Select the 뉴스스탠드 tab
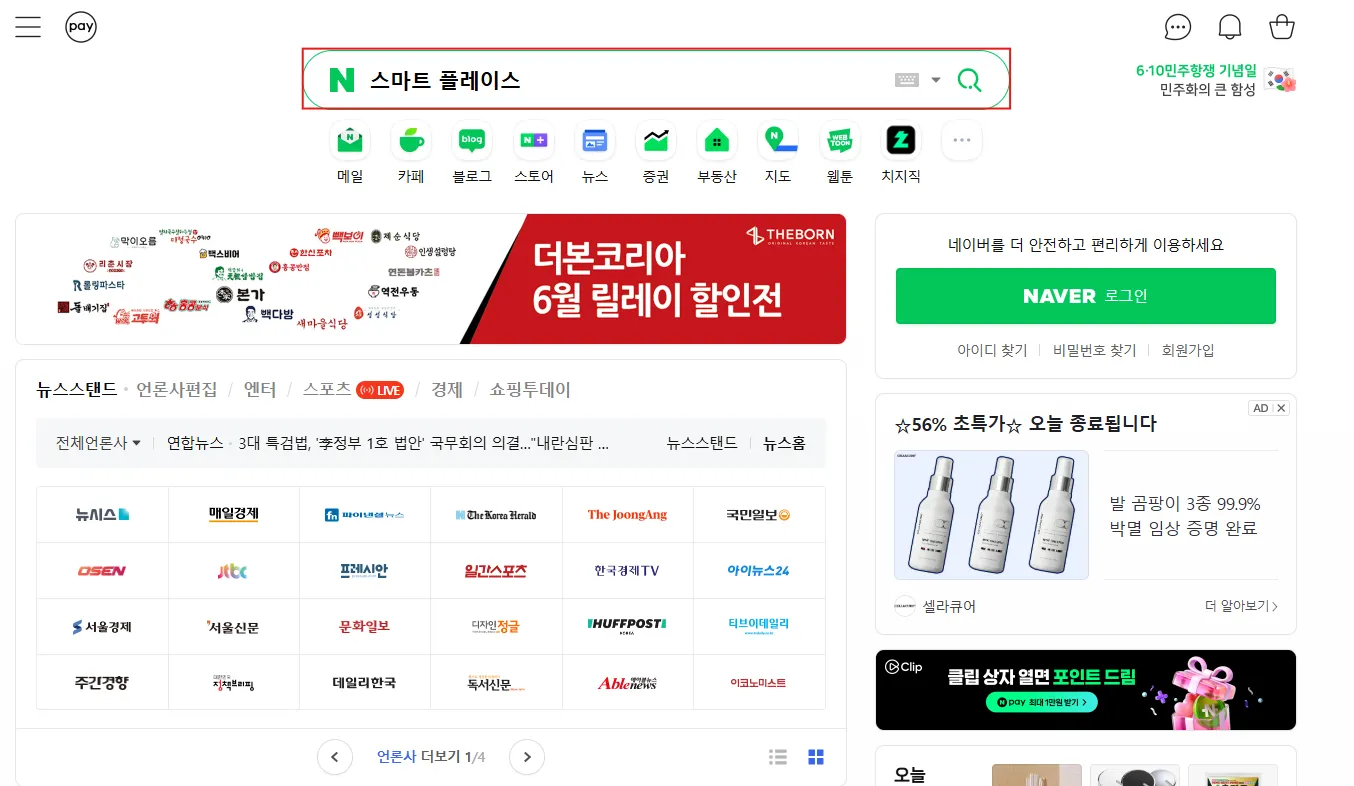The width and height of the screenshot is (1354, 786). coord(77,390)
